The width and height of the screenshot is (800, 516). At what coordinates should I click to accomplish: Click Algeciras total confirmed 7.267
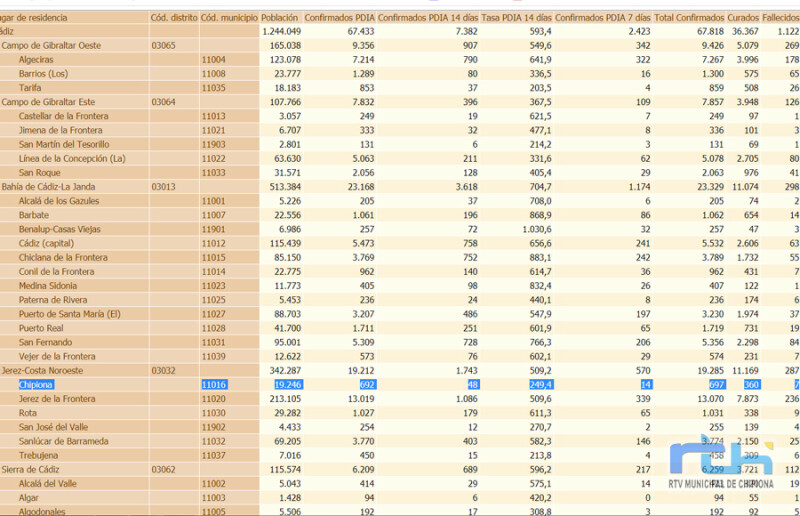tap(713, 60)
